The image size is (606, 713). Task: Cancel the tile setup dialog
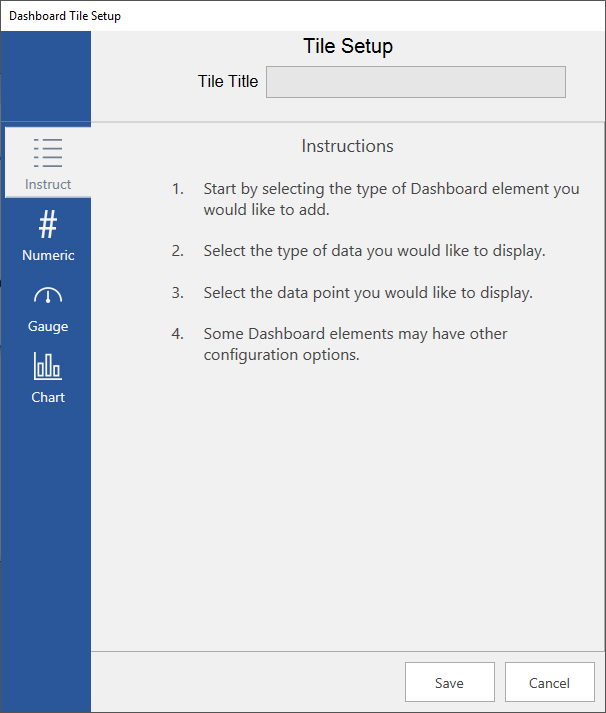[x=549, y=683]
